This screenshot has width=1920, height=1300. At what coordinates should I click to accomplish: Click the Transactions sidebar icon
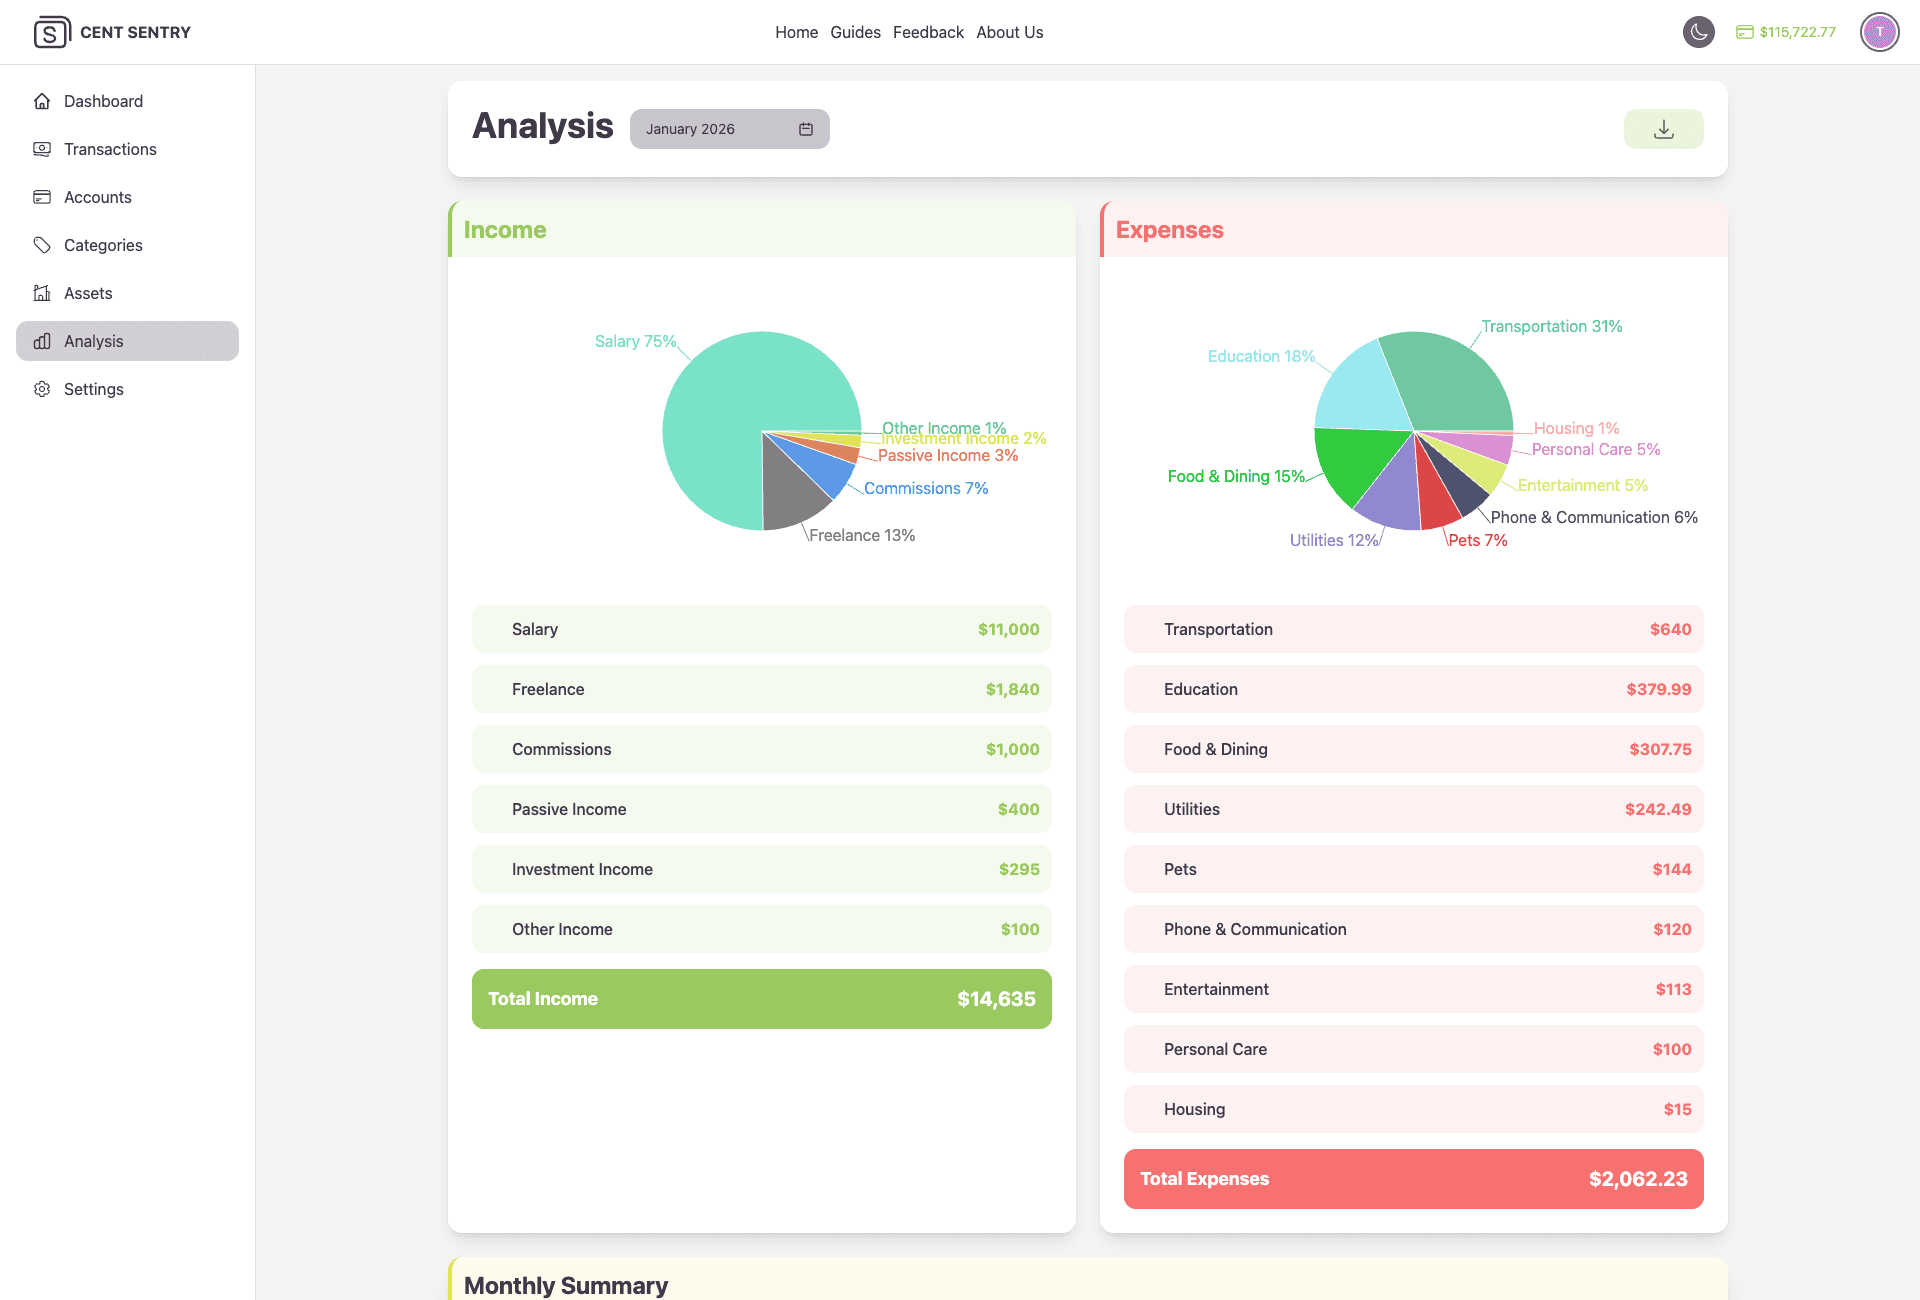[x=42, y=149]
